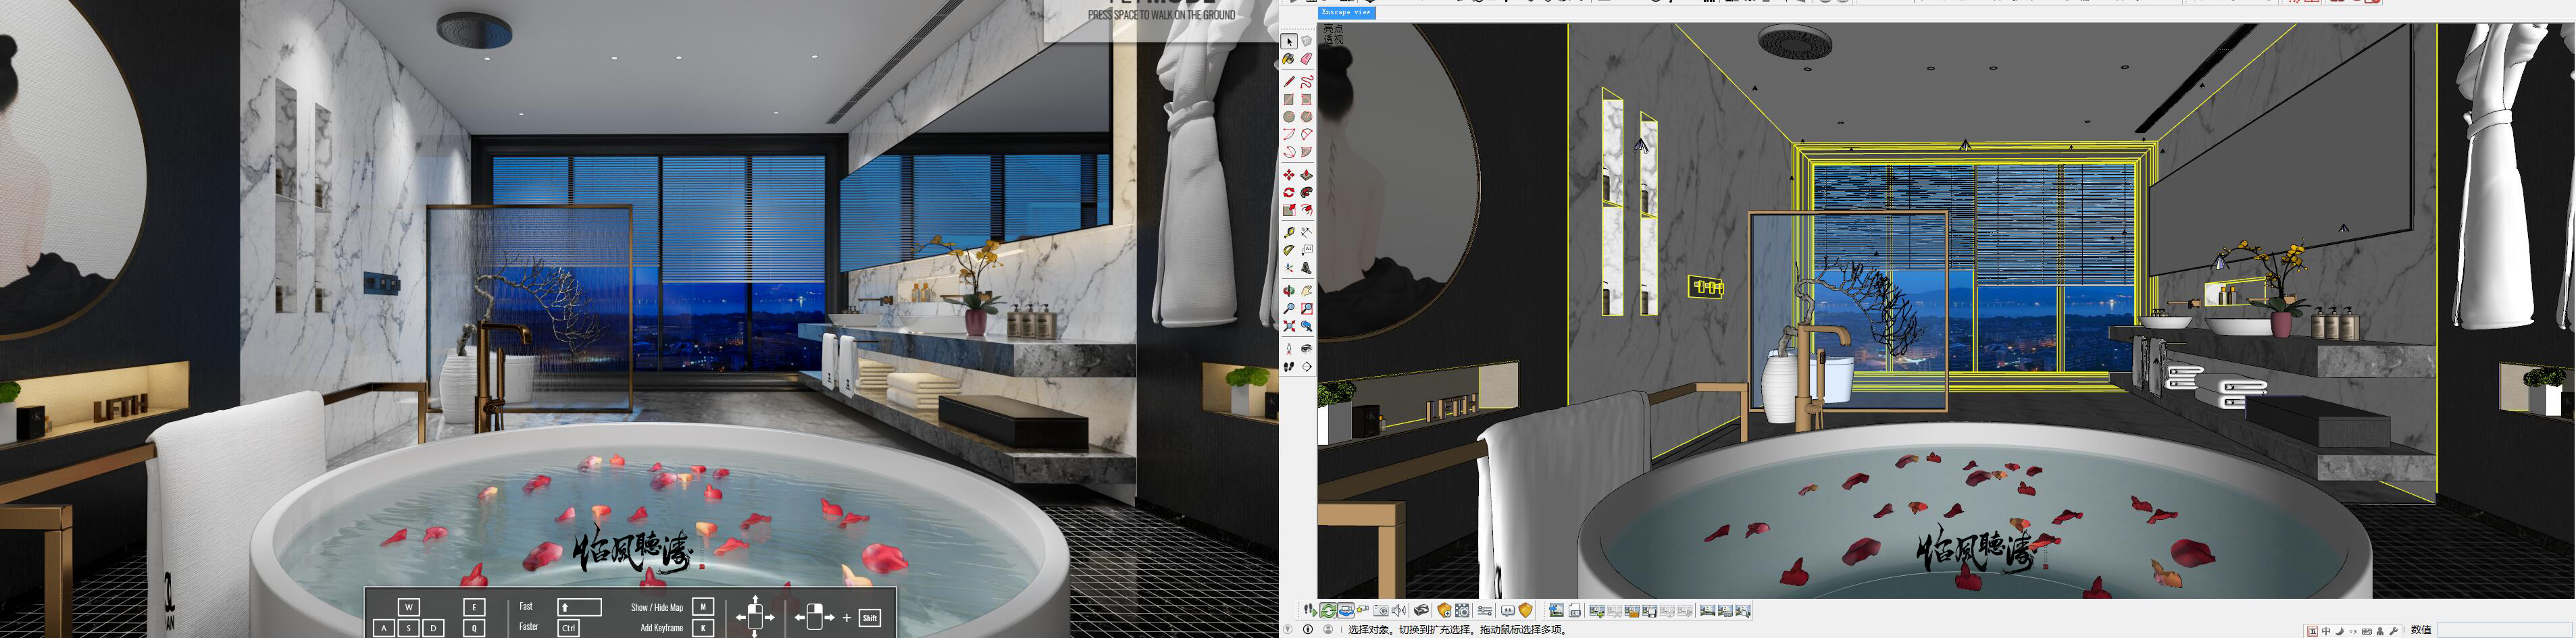Click the Enscape orange shield icon
The width and height of the screenshot is (2576, 638).
pyautogui.click(x=1526, y=611)
